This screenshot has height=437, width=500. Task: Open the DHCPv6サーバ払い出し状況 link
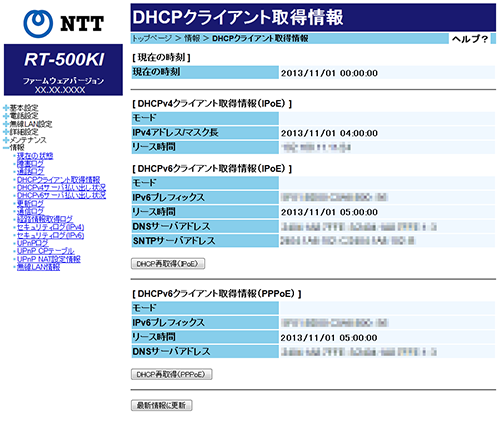click(x=61, y=195)
